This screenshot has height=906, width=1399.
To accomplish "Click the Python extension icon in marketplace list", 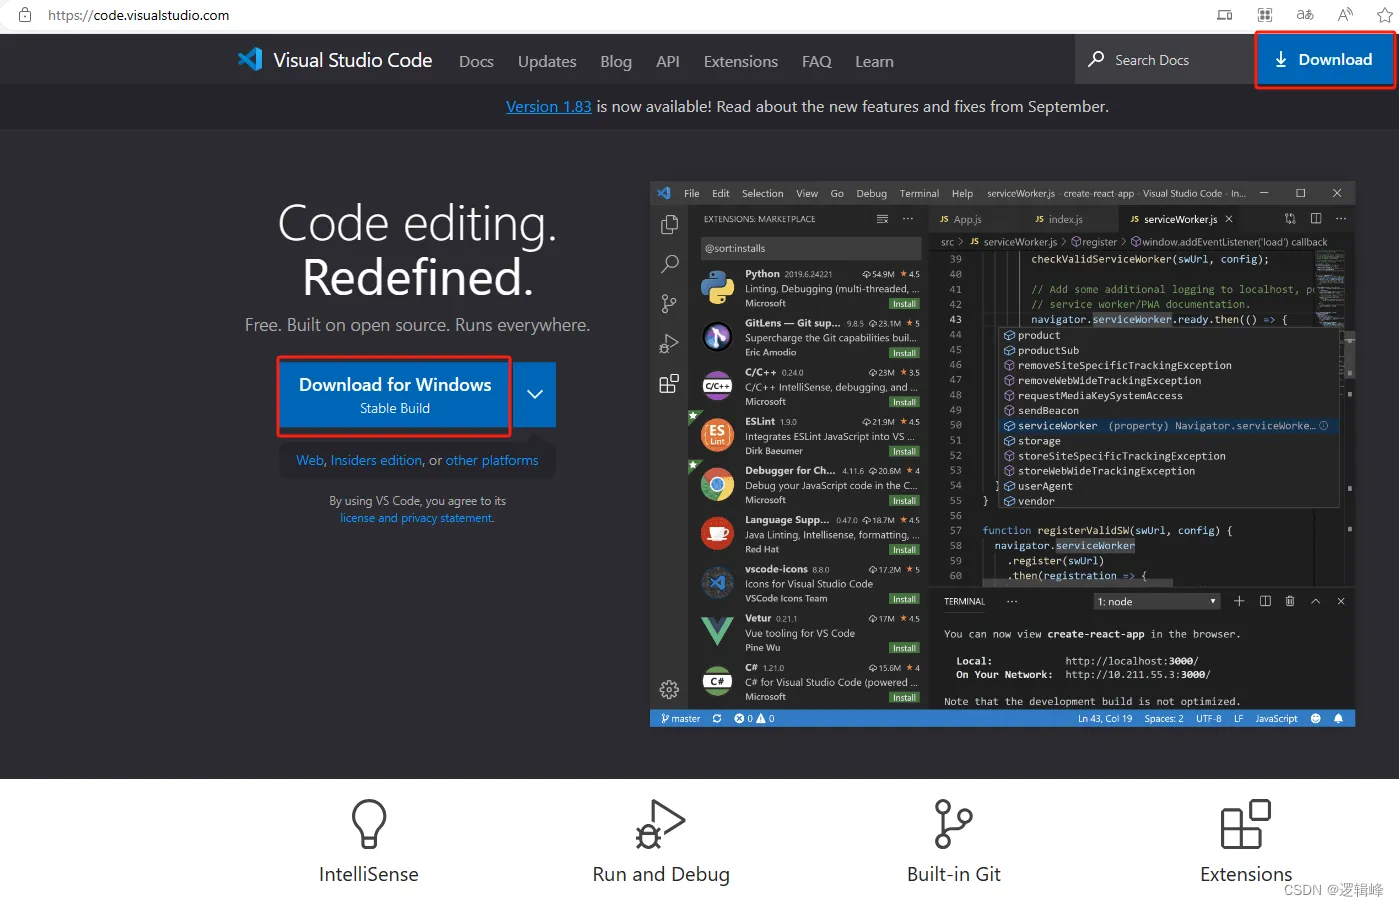I will (717, 288).
